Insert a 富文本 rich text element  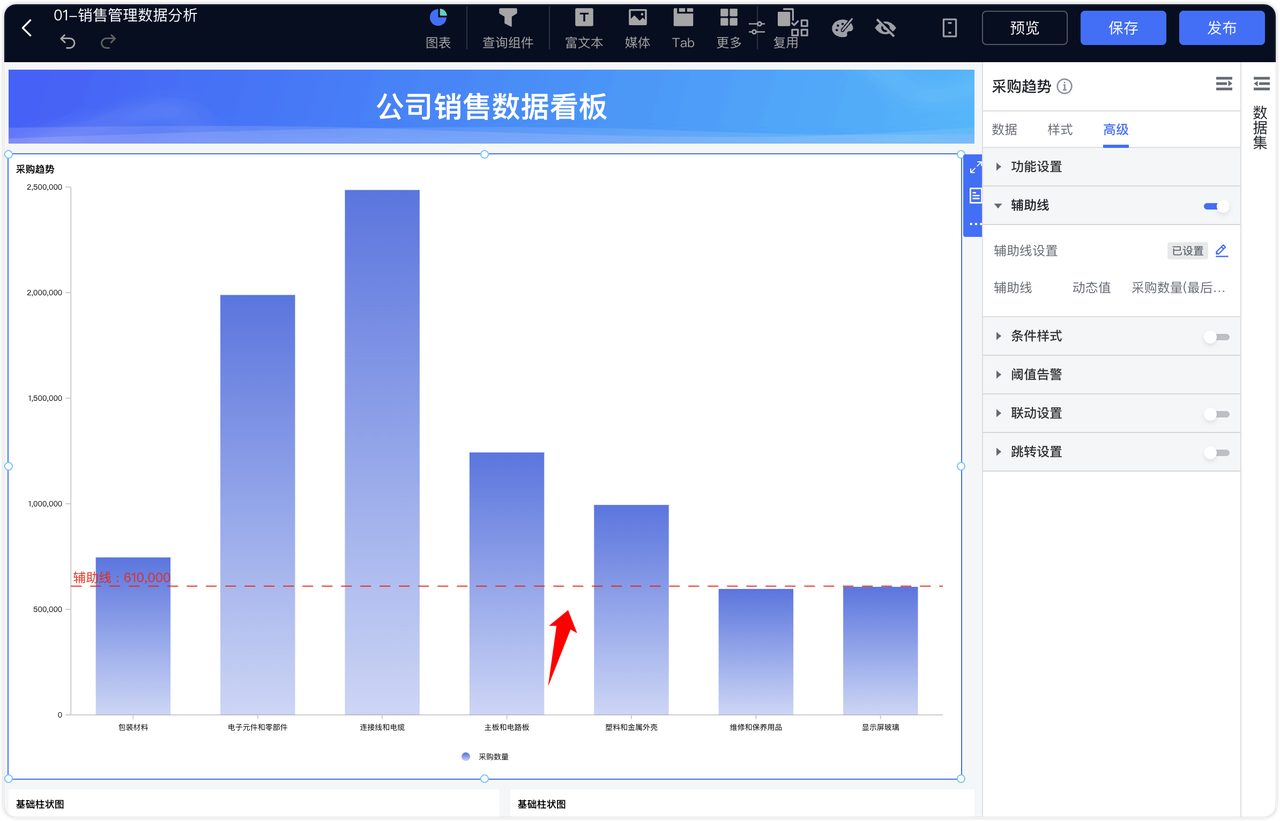583,27
